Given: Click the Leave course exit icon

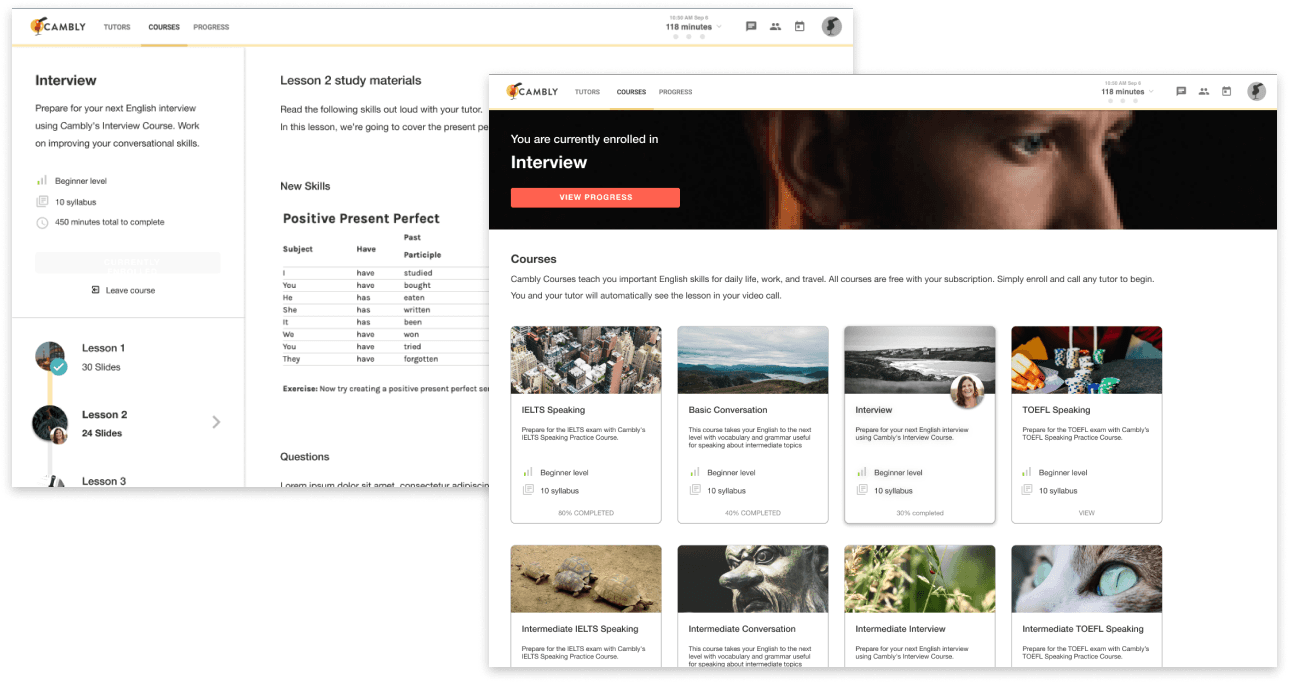Looking at the screenshot, I should (95, 290).
